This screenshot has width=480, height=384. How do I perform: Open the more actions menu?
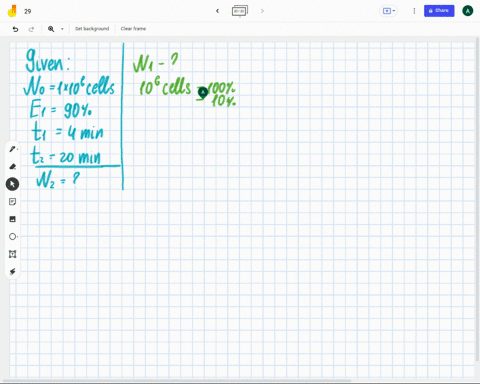[x=414, y=11]
